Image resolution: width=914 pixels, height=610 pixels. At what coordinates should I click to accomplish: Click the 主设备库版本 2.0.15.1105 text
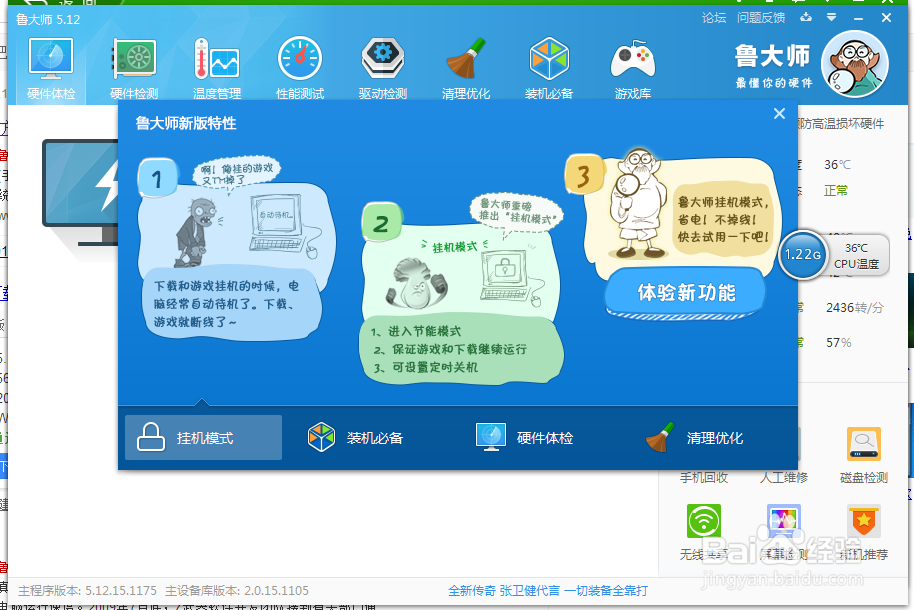coord(237,591)
